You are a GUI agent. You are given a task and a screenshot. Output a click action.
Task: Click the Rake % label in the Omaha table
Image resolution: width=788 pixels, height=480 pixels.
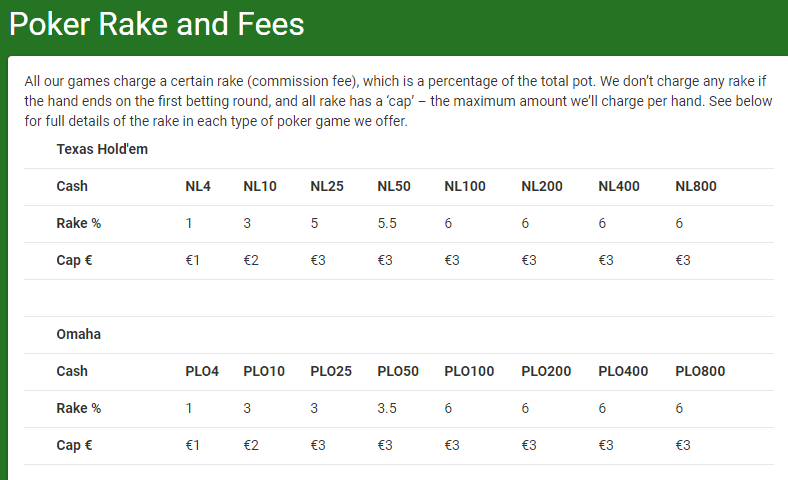point(79,408)
